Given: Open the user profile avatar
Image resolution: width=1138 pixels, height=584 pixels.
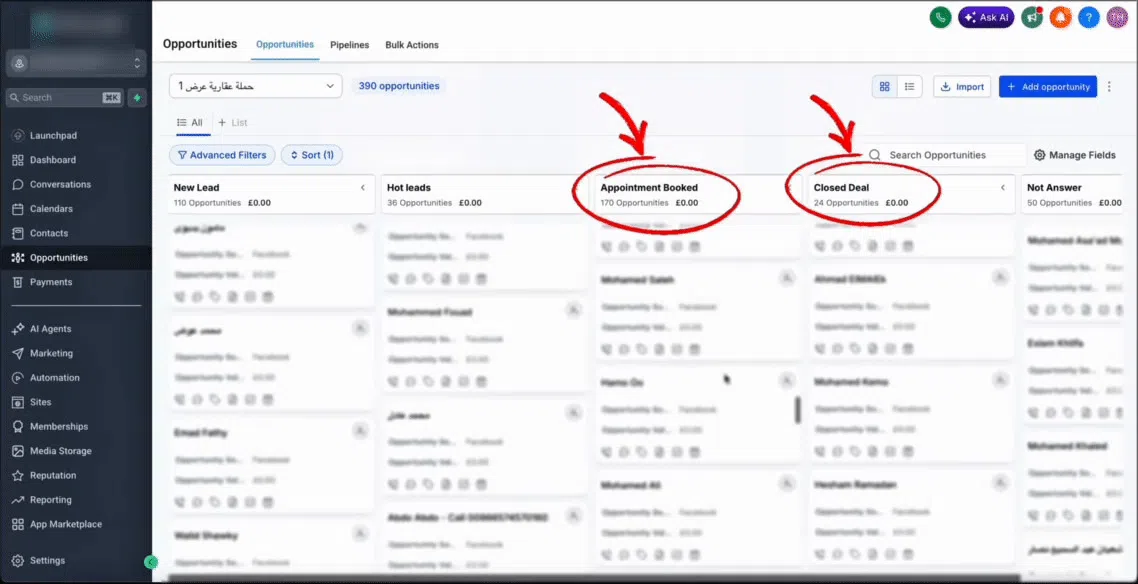Looking at the screenshot, I should coord(1117,17).
